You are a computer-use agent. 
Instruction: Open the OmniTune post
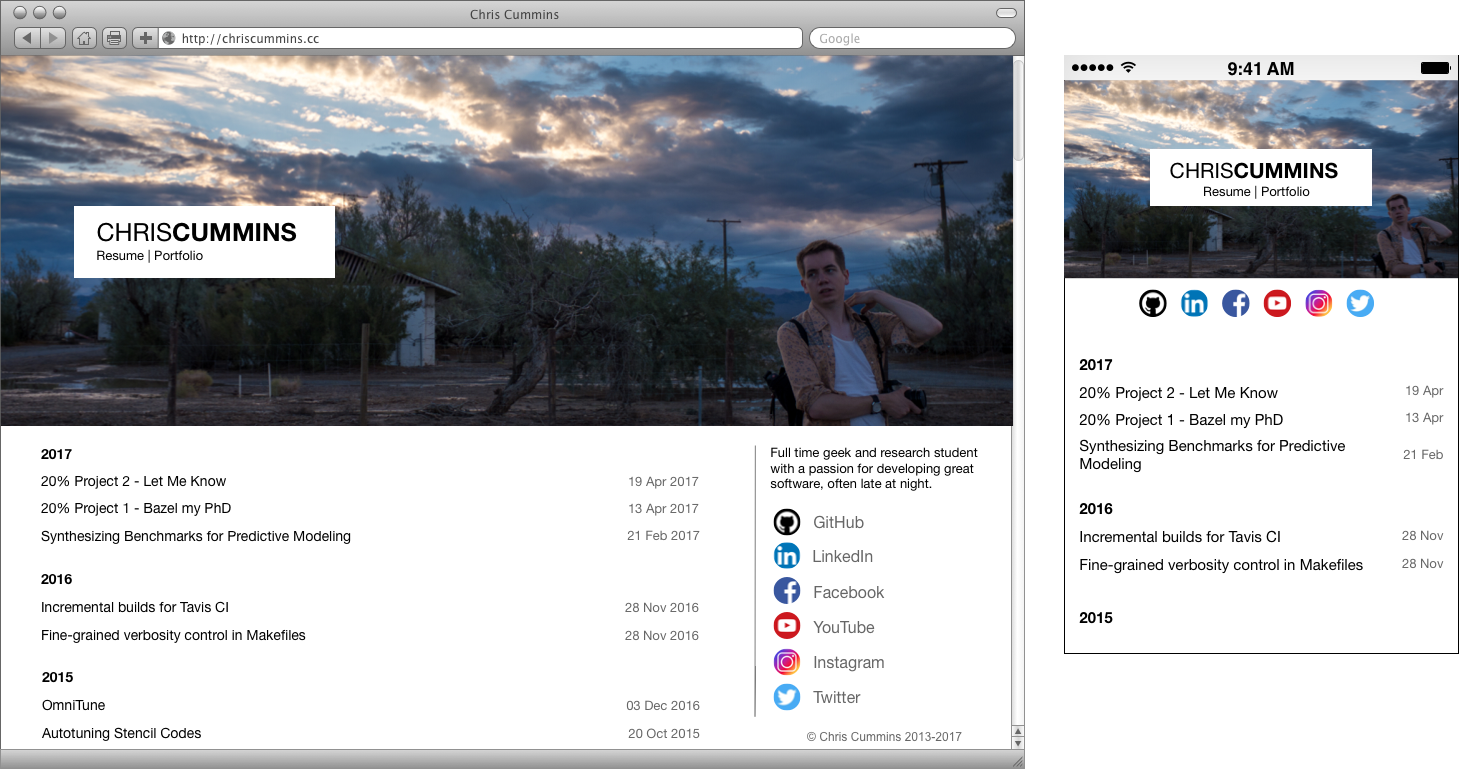(x=73, y=705)
